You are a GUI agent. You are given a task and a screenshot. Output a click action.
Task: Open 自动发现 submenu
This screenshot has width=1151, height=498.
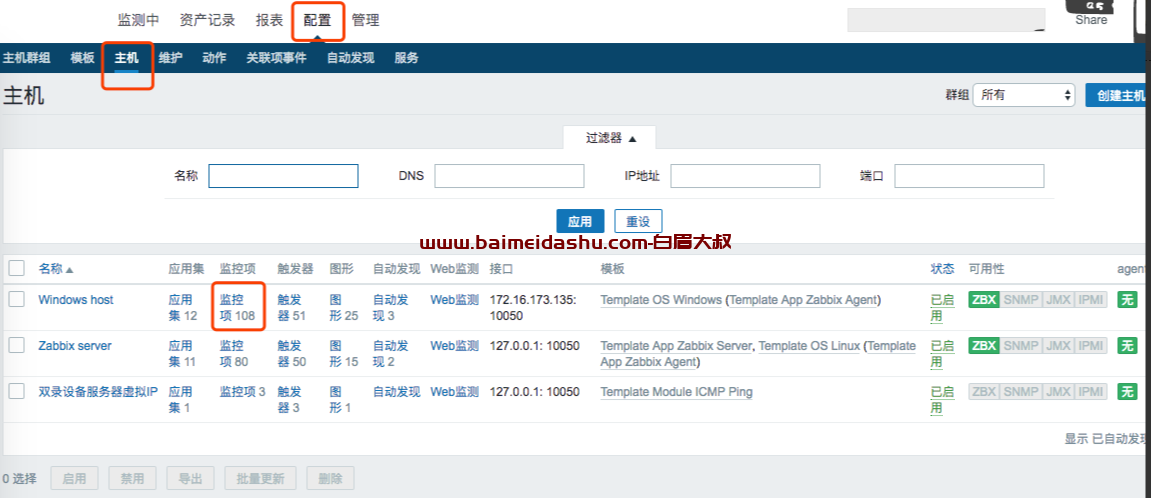coord(350,58)
